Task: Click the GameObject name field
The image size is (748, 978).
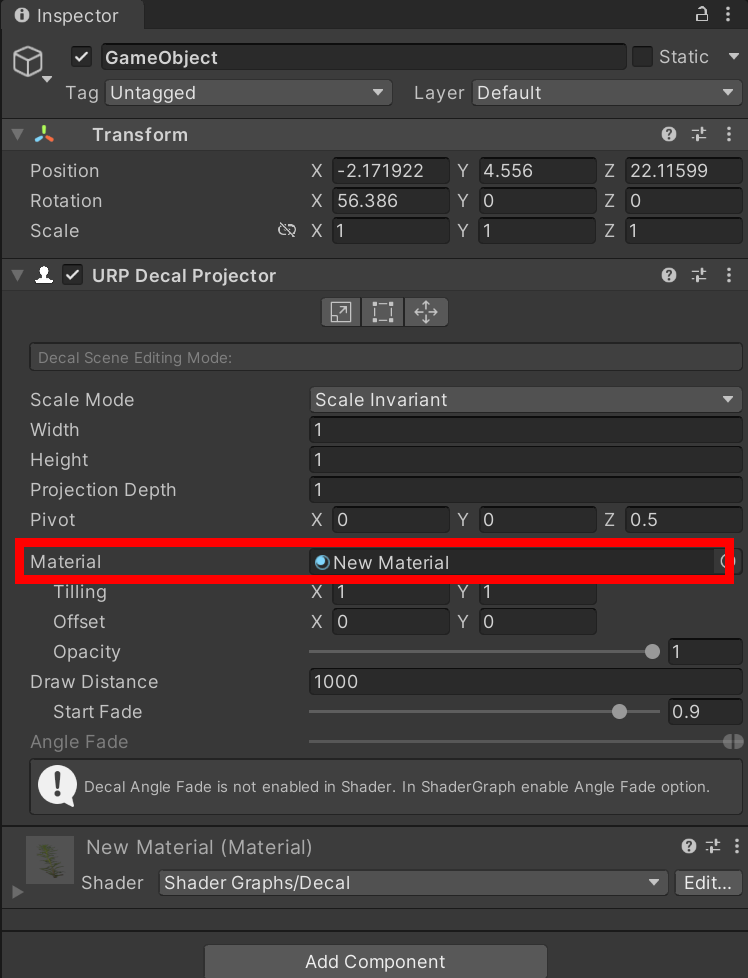Action: point(364,57)
